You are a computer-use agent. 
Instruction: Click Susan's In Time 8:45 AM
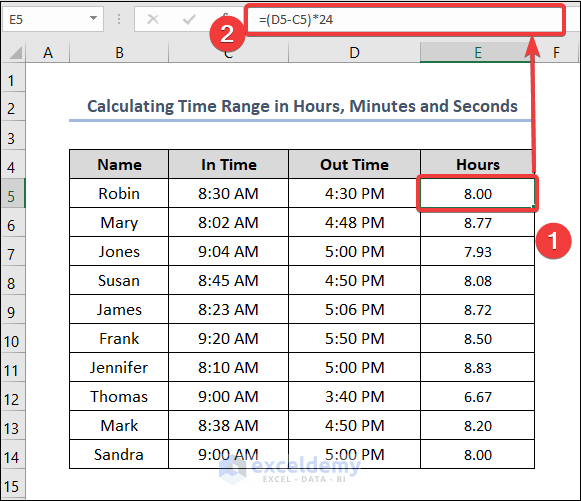click(229, 280)
